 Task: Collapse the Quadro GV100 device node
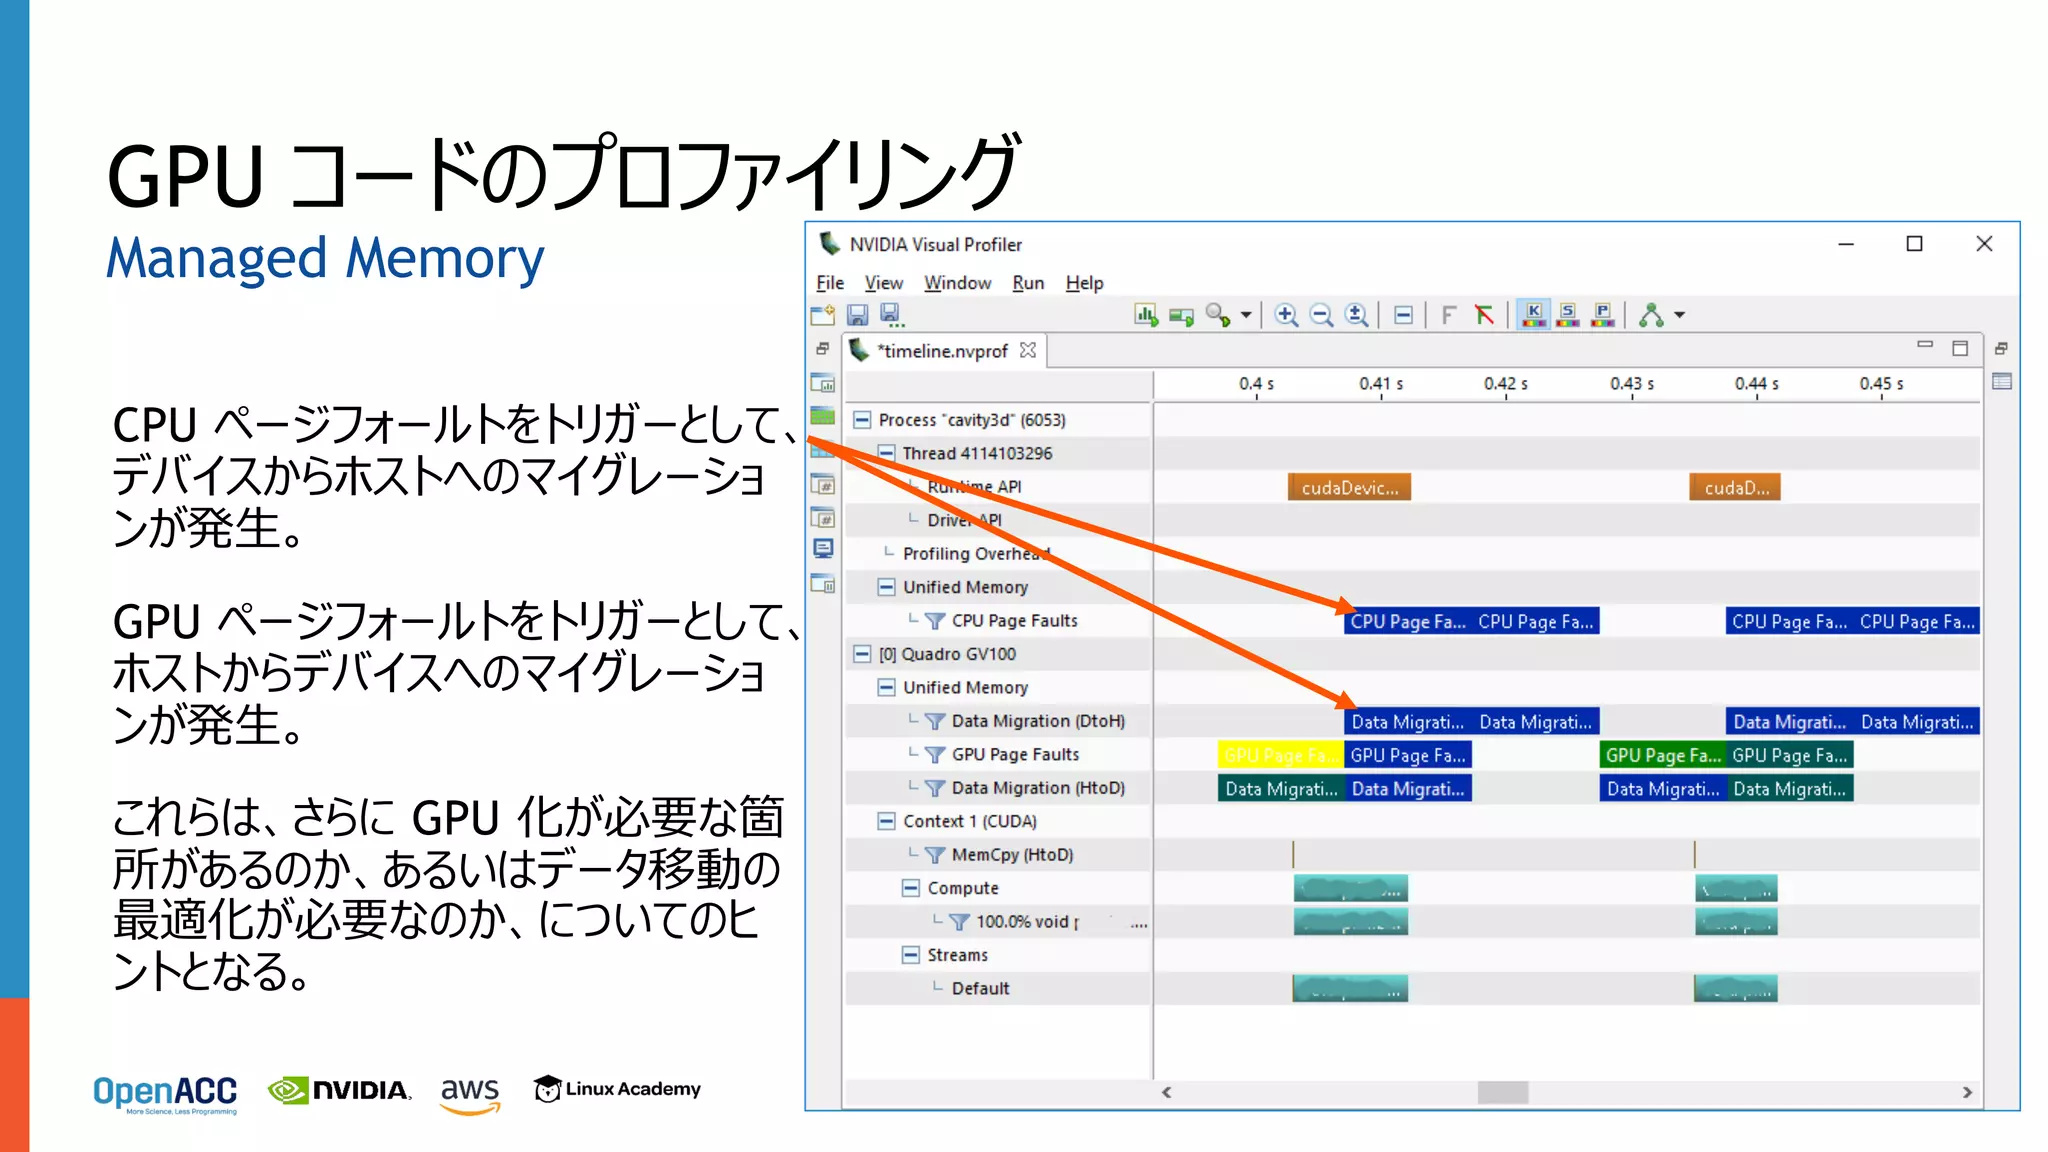tap(861, 654)
